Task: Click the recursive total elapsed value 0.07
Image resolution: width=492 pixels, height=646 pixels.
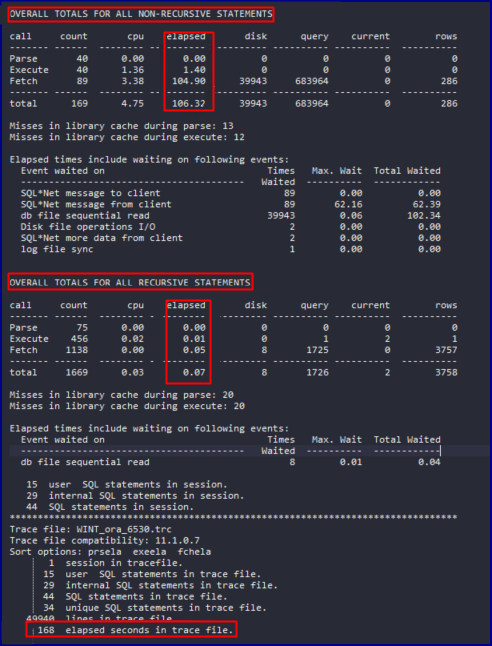Action: click(194, 372)
